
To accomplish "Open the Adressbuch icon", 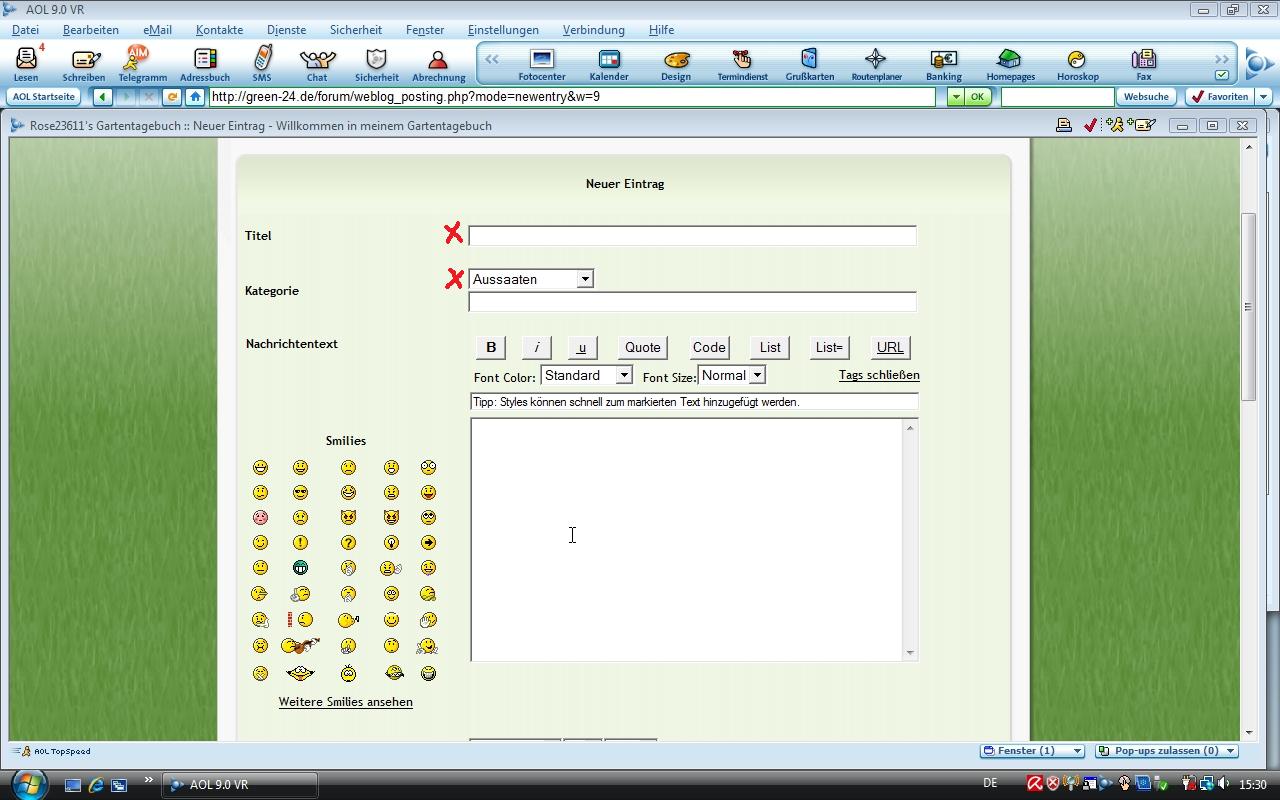I will coord(205,62).
